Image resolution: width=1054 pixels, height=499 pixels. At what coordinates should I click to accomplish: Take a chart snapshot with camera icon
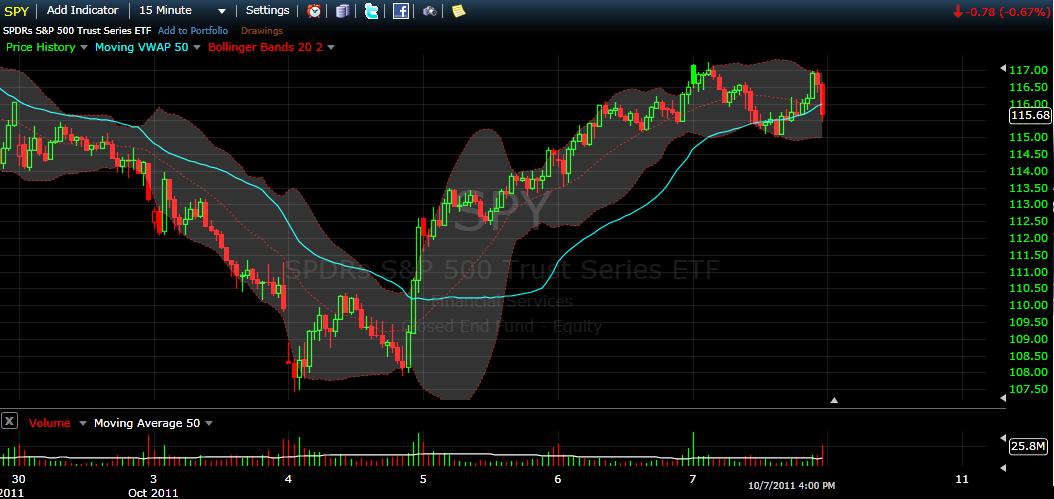click(430, 11)
